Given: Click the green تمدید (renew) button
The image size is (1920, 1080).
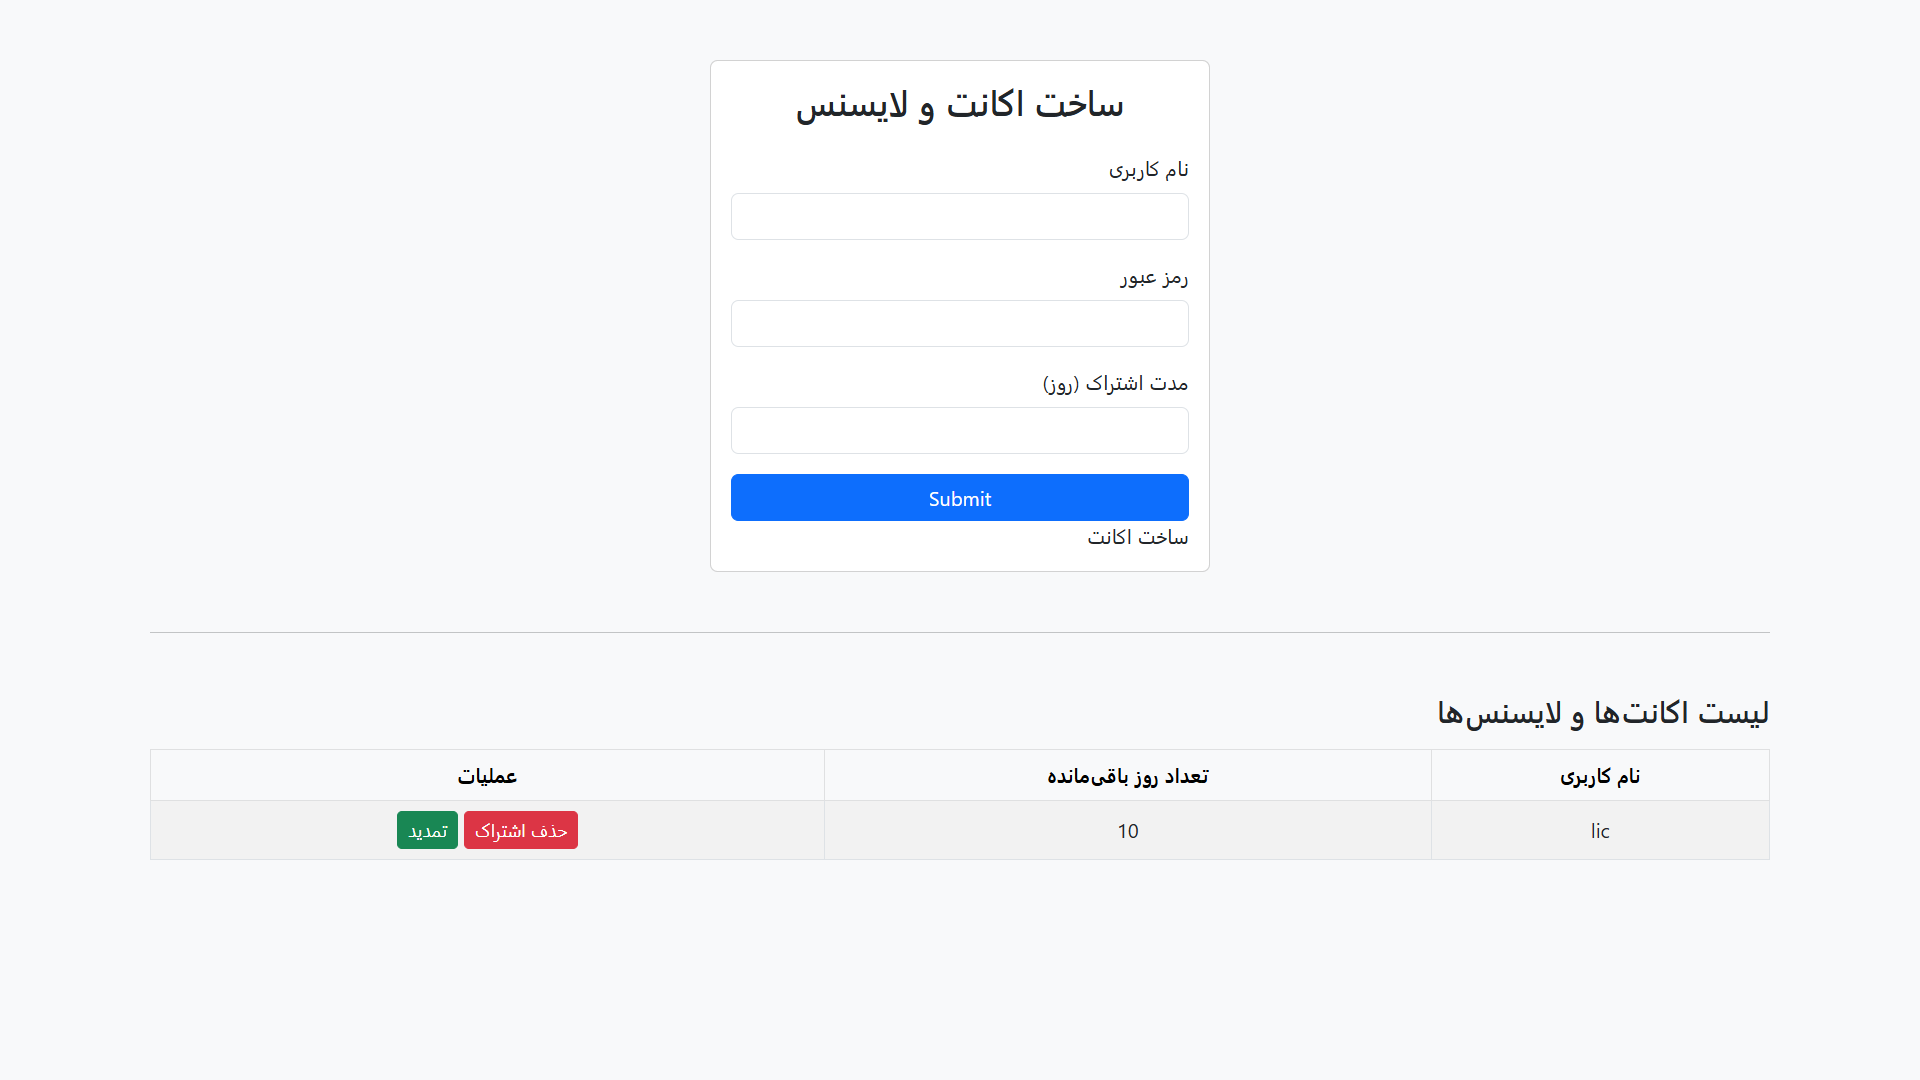Looking at the screenshot, I should [x=427, y=830].
